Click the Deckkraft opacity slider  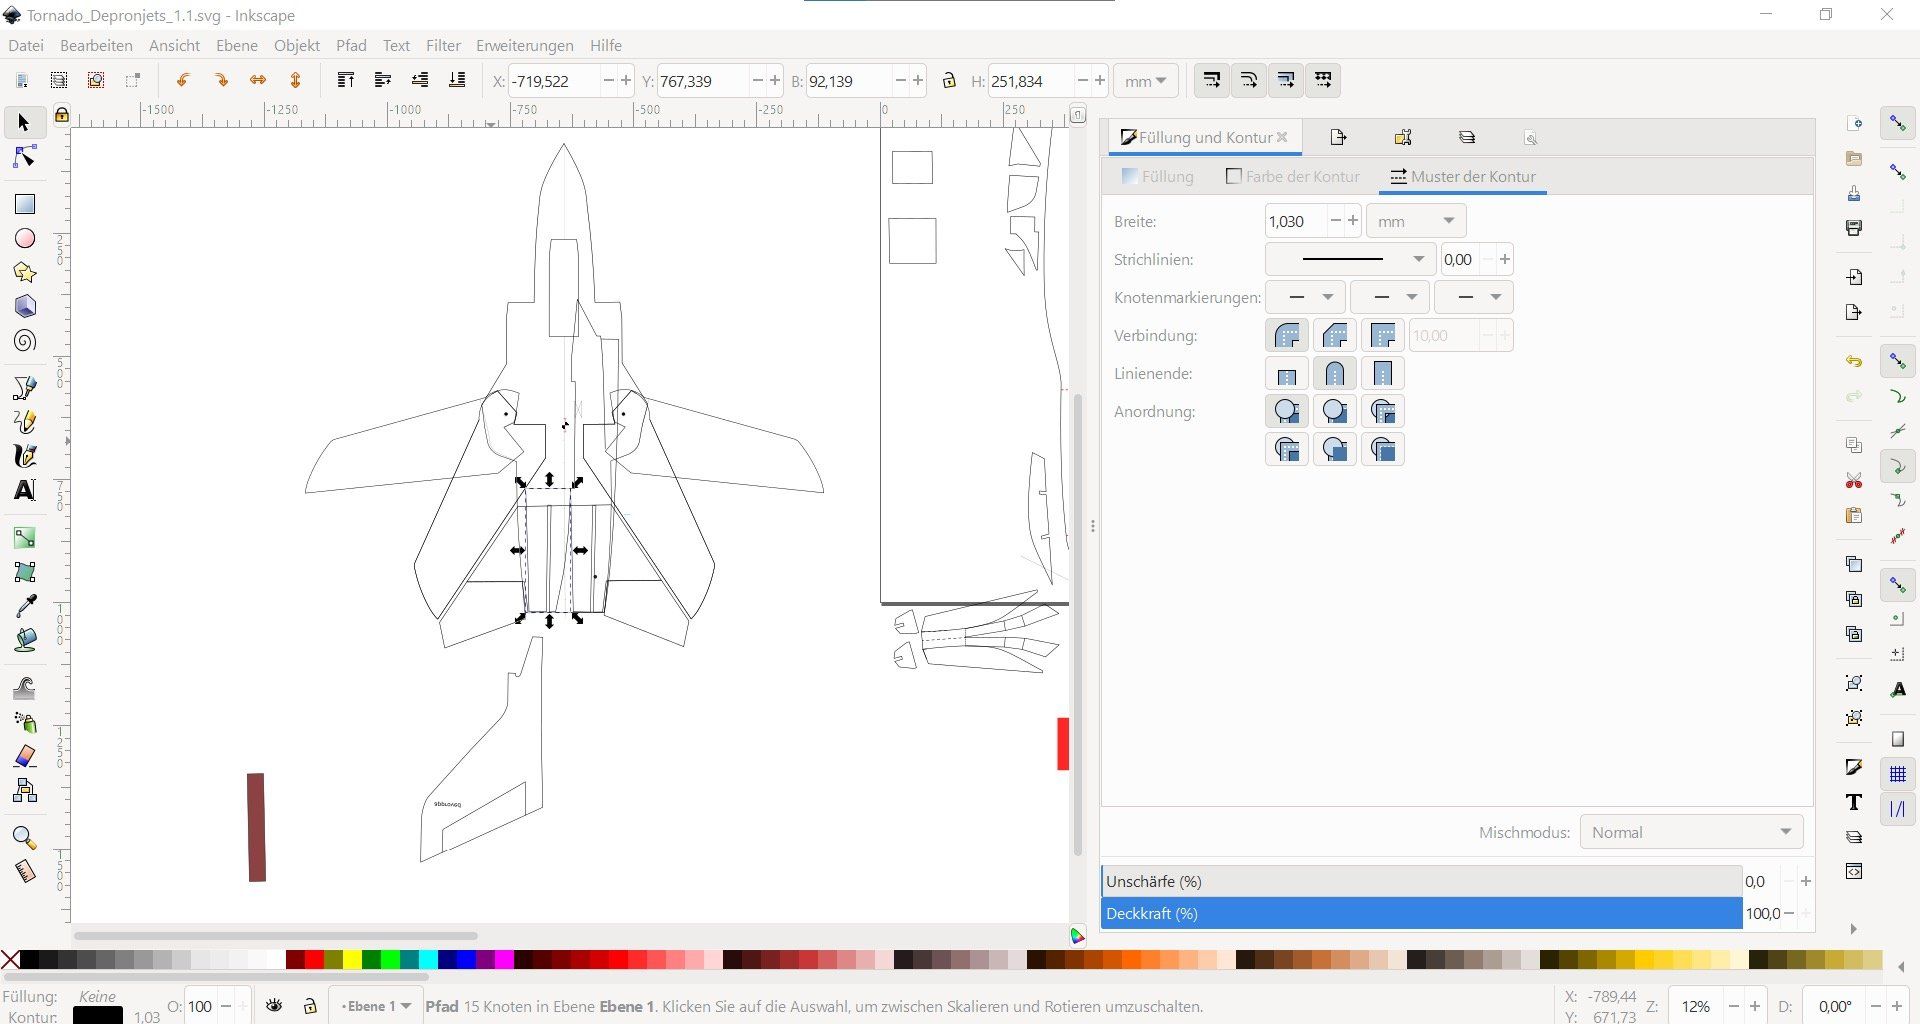click(1420, 913)
